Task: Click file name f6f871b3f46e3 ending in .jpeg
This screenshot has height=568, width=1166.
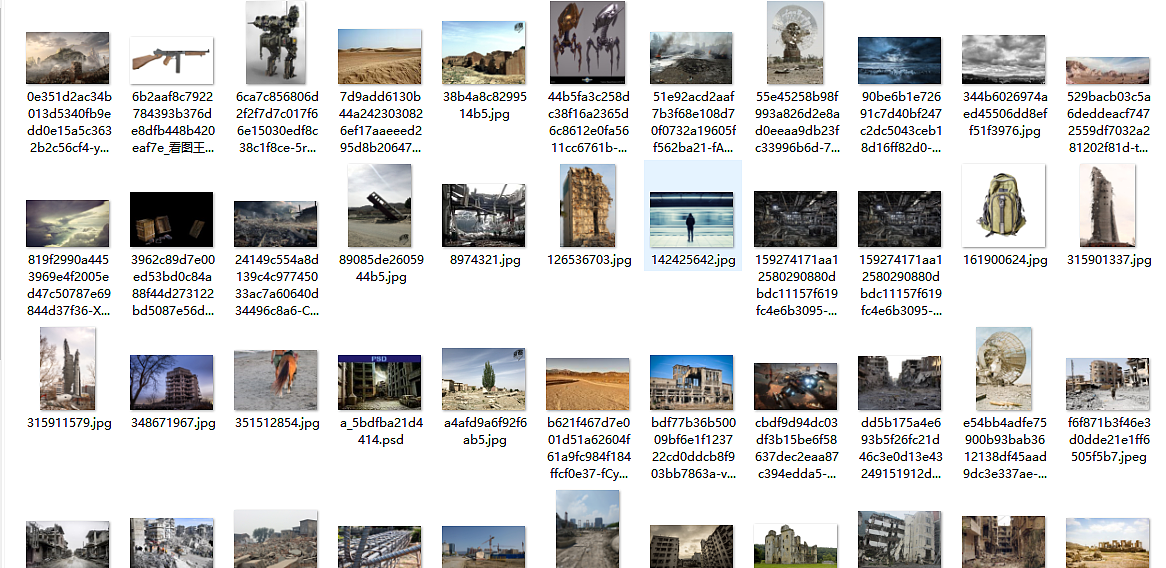Action: pos(1108,440)
